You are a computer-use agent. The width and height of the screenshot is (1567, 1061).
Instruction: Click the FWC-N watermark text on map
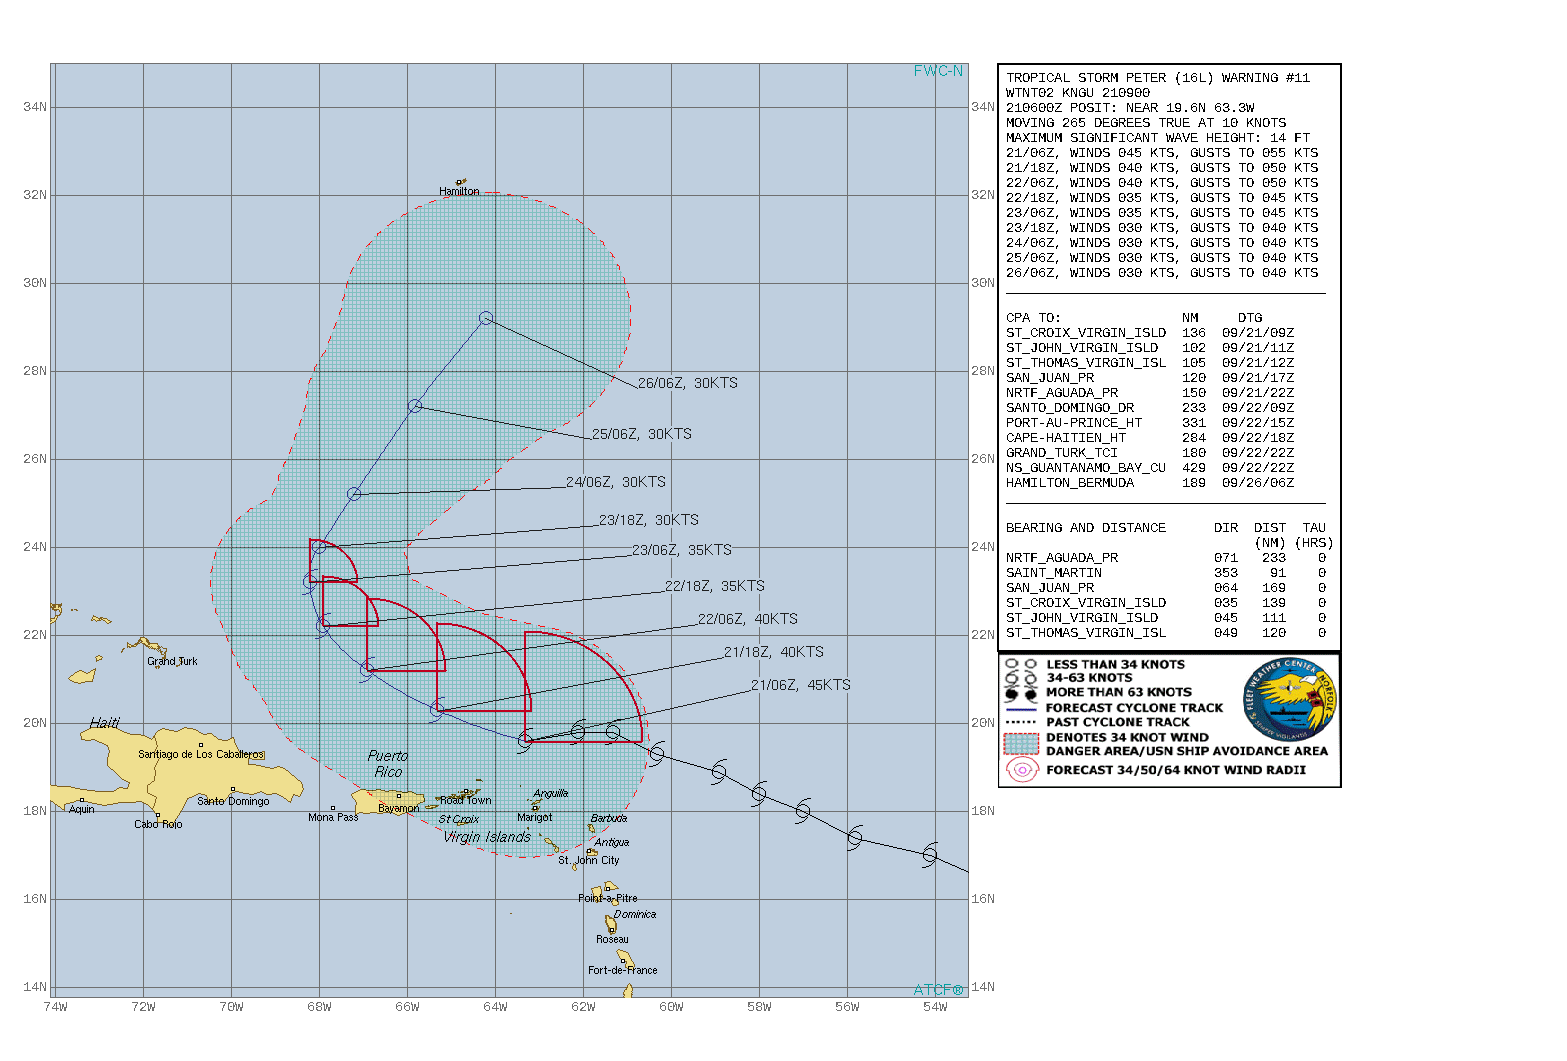(938, 71)
